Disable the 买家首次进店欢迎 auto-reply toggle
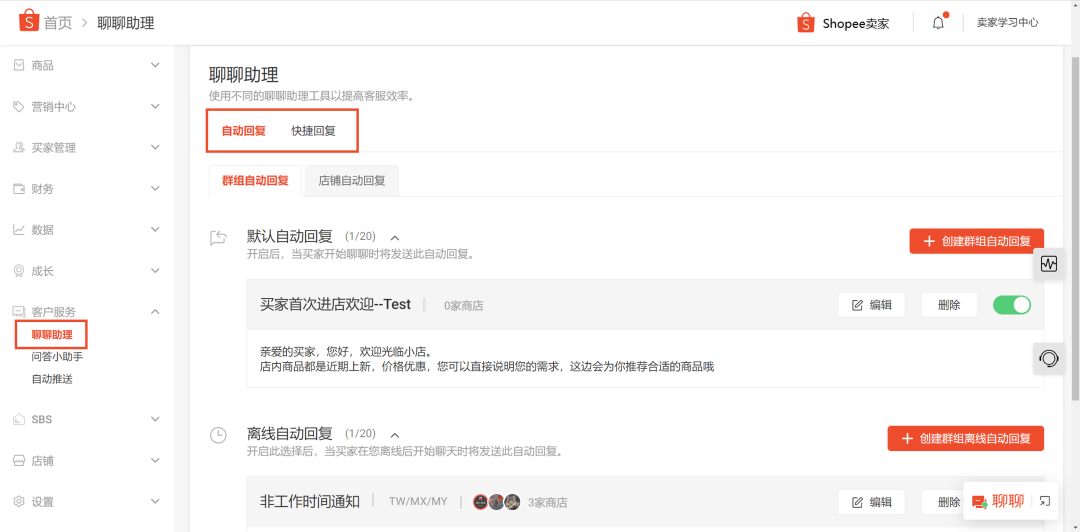This screenshot has height=532, width=1080. (1011, 305)
